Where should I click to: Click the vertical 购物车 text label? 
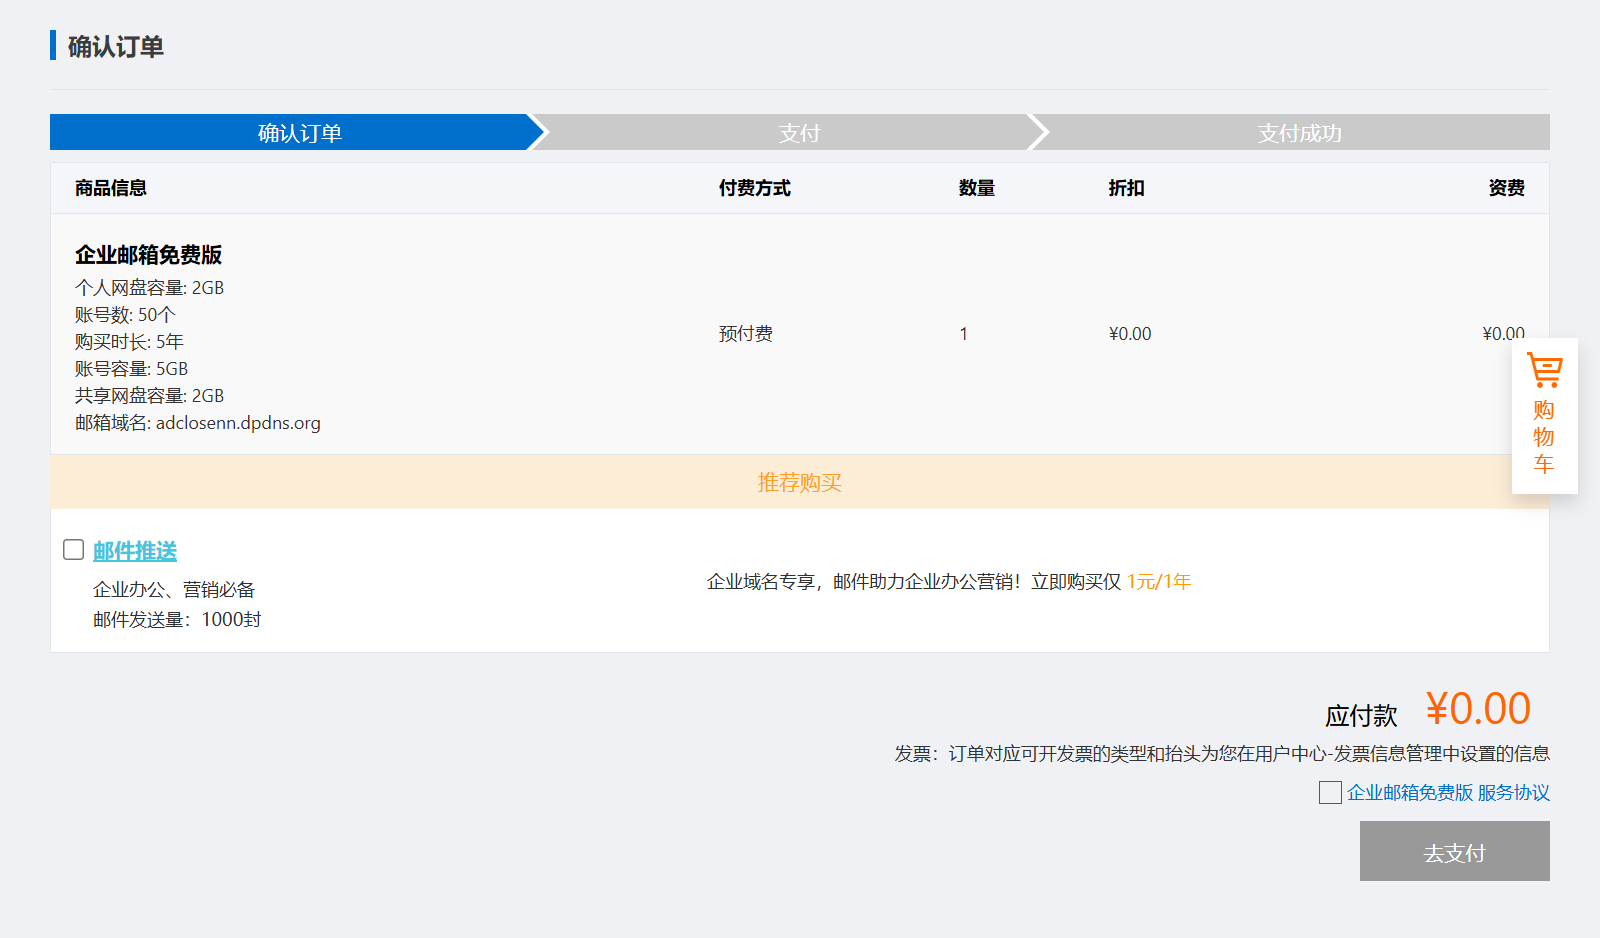pos(1544,437)
